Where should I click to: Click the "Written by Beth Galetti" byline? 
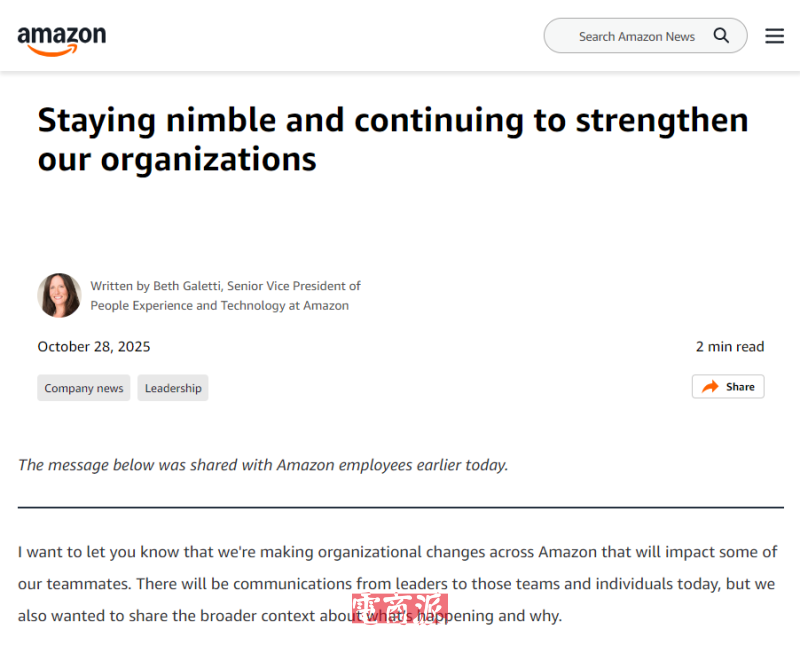click(x=225, y=286)
